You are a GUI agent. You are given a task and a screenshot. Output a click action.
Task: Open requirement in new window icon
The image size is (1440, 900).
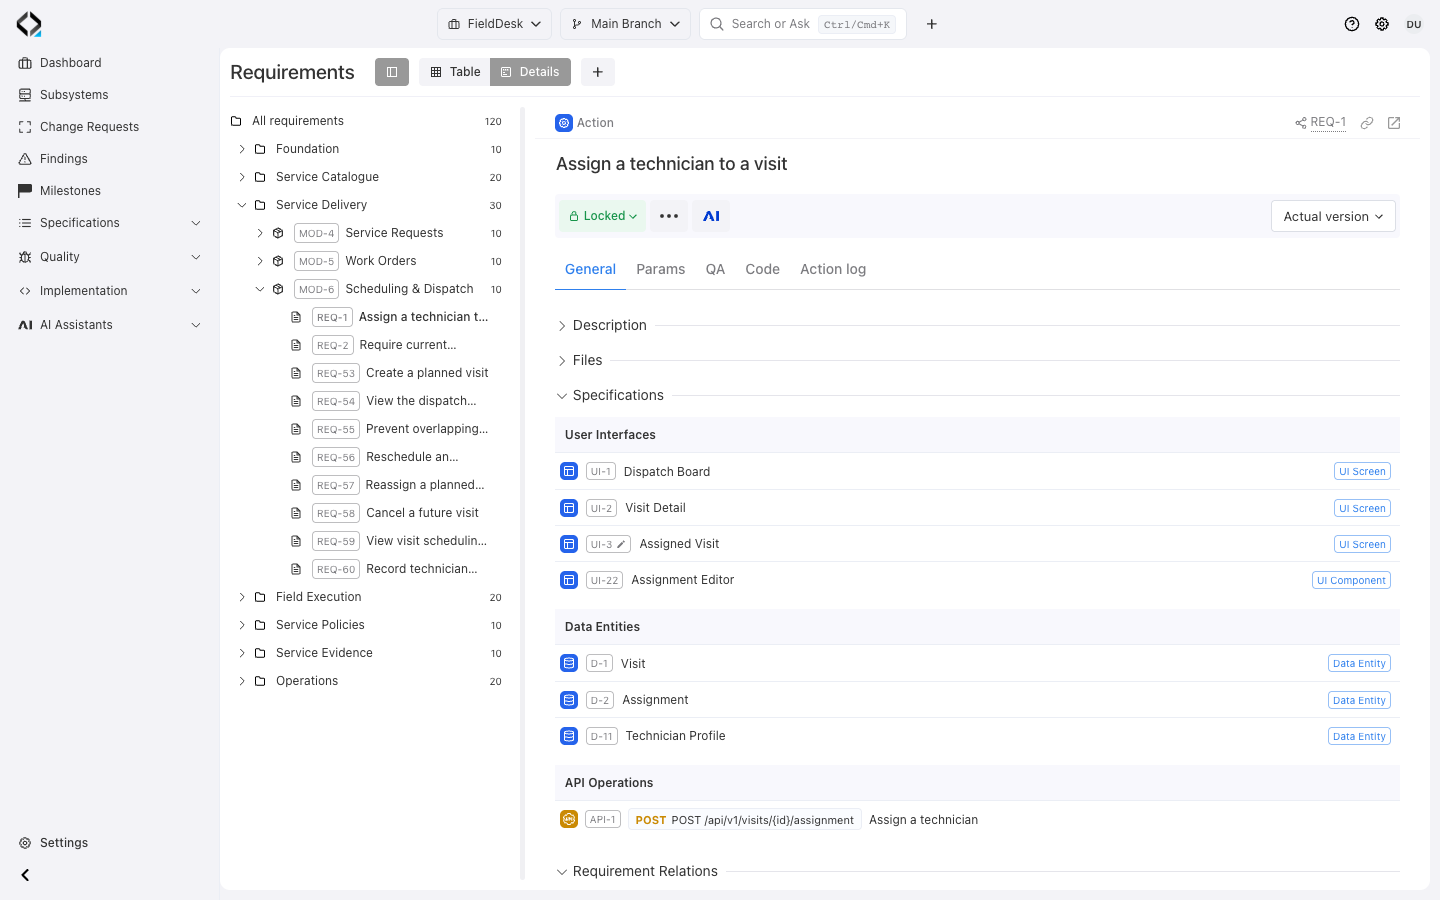click(x=1394, y=123)
